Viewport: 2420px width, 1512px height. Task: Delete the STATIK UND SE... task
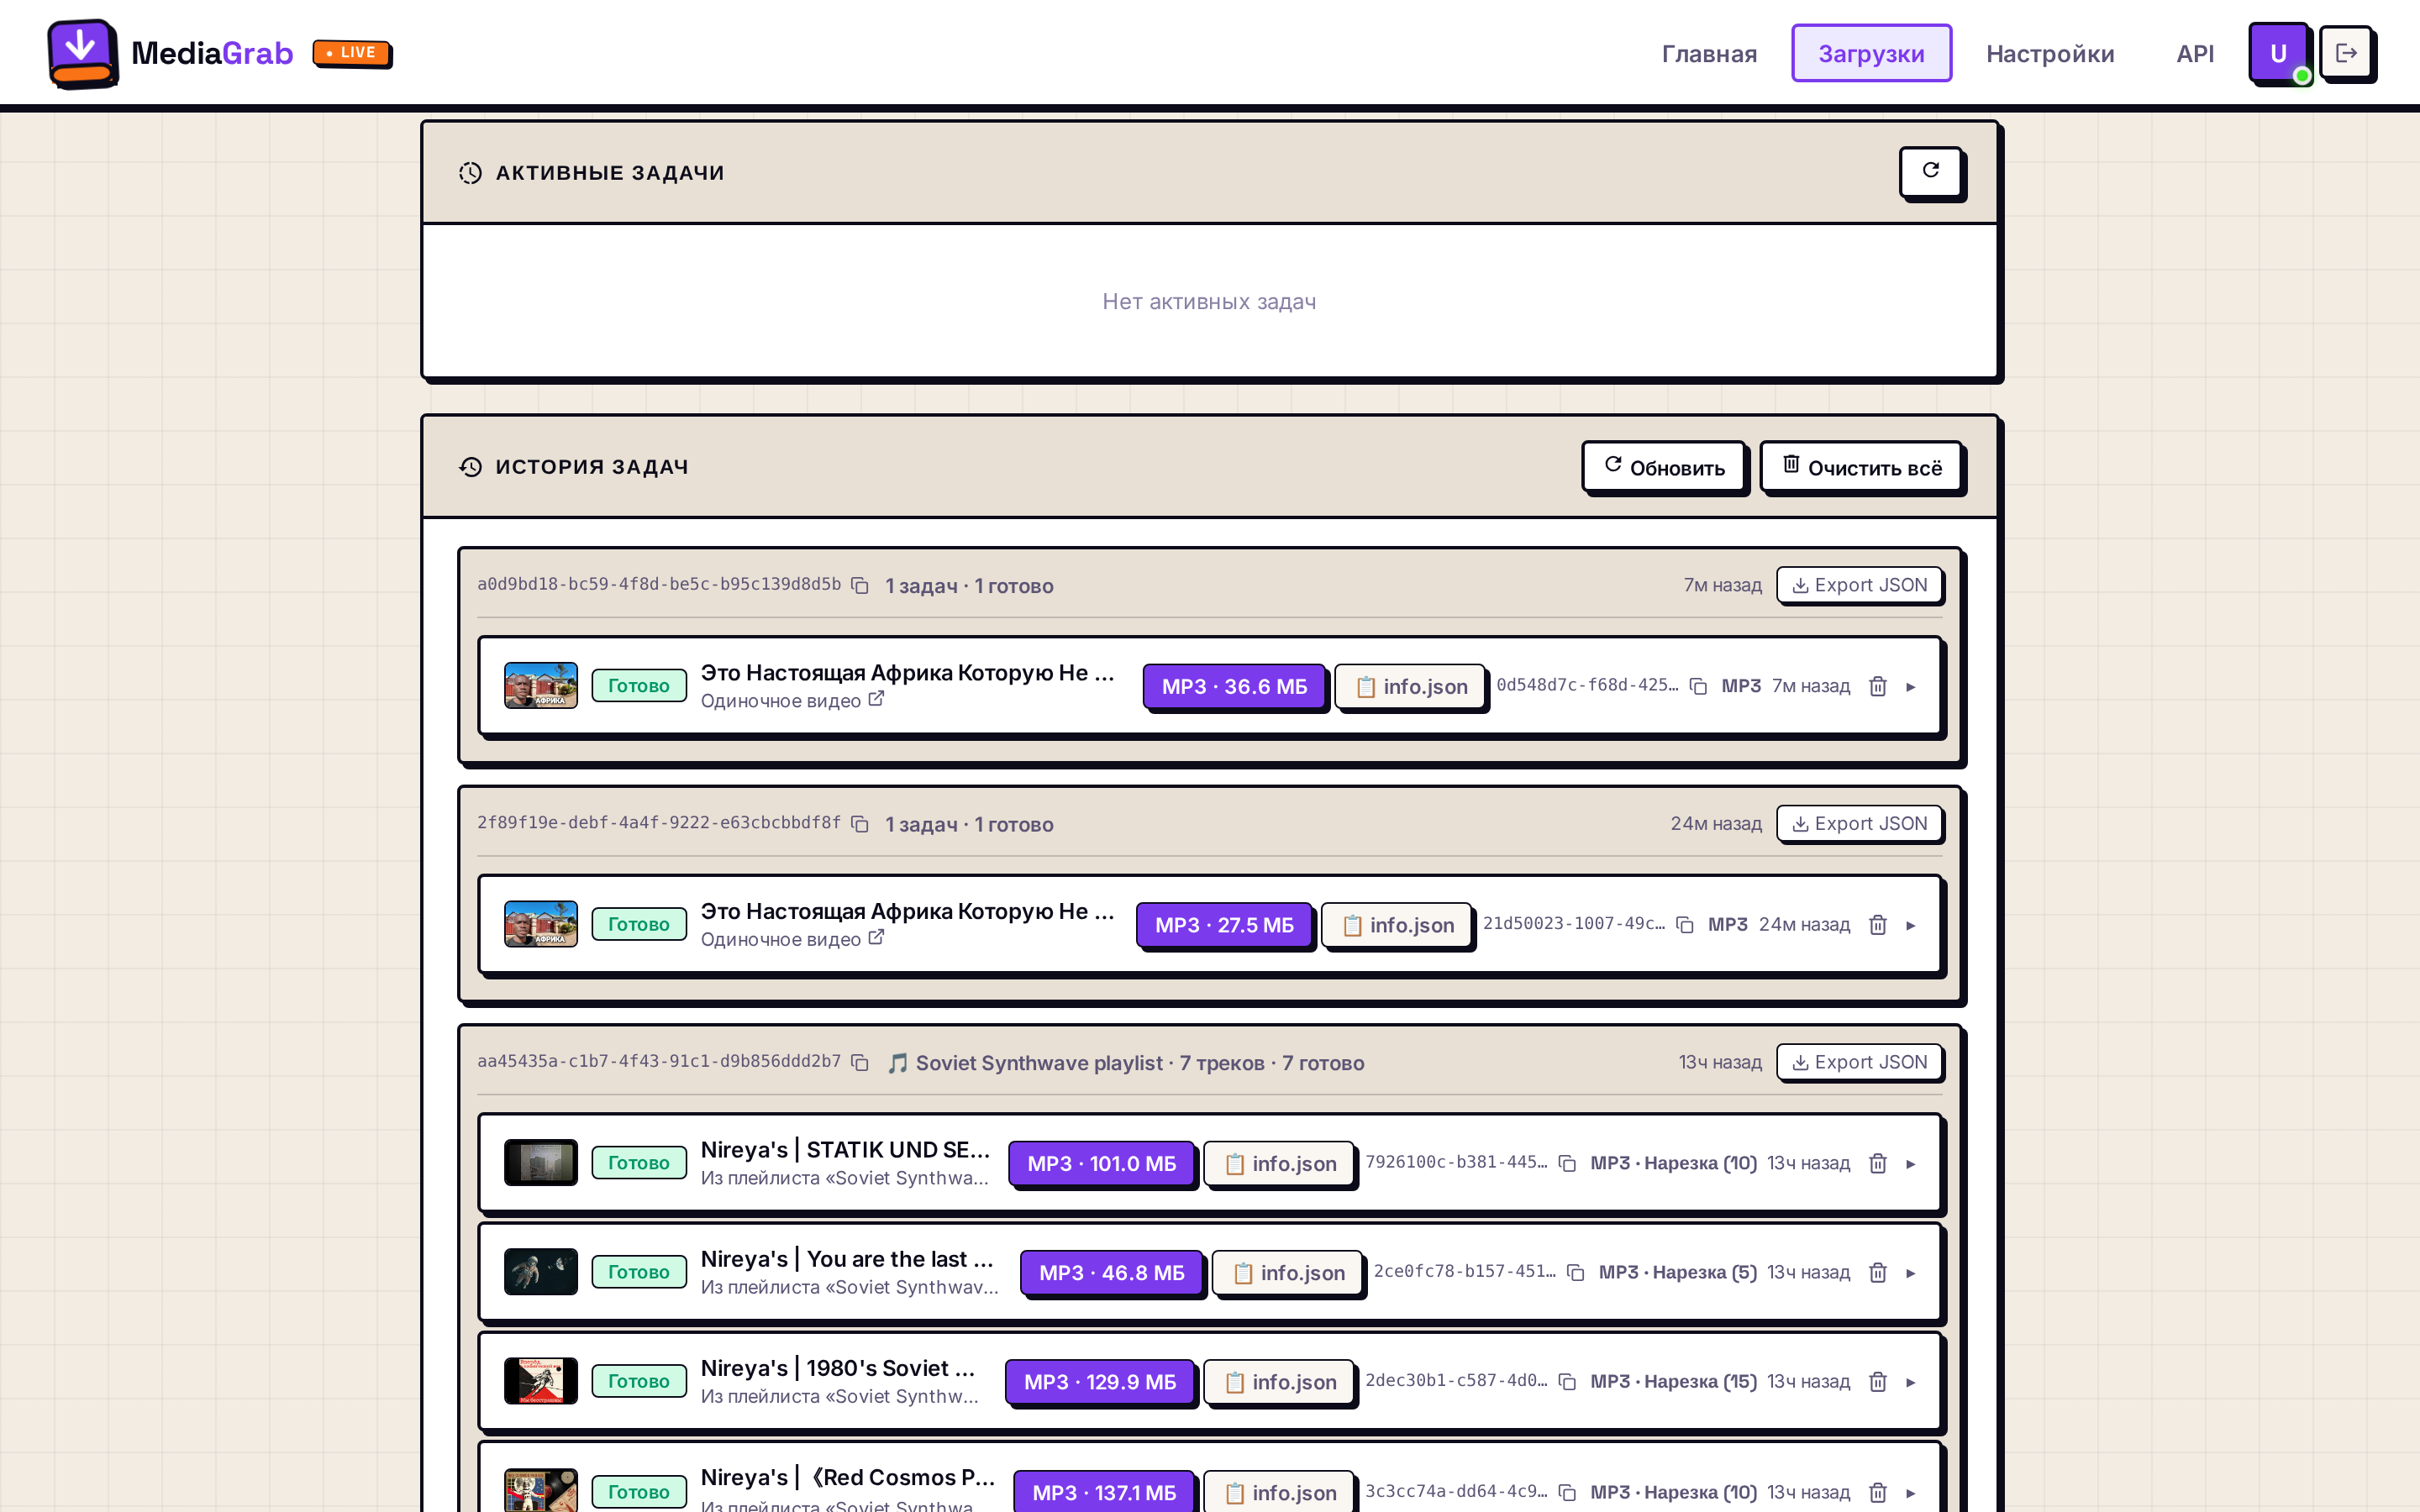[x=1878, y=1163]
